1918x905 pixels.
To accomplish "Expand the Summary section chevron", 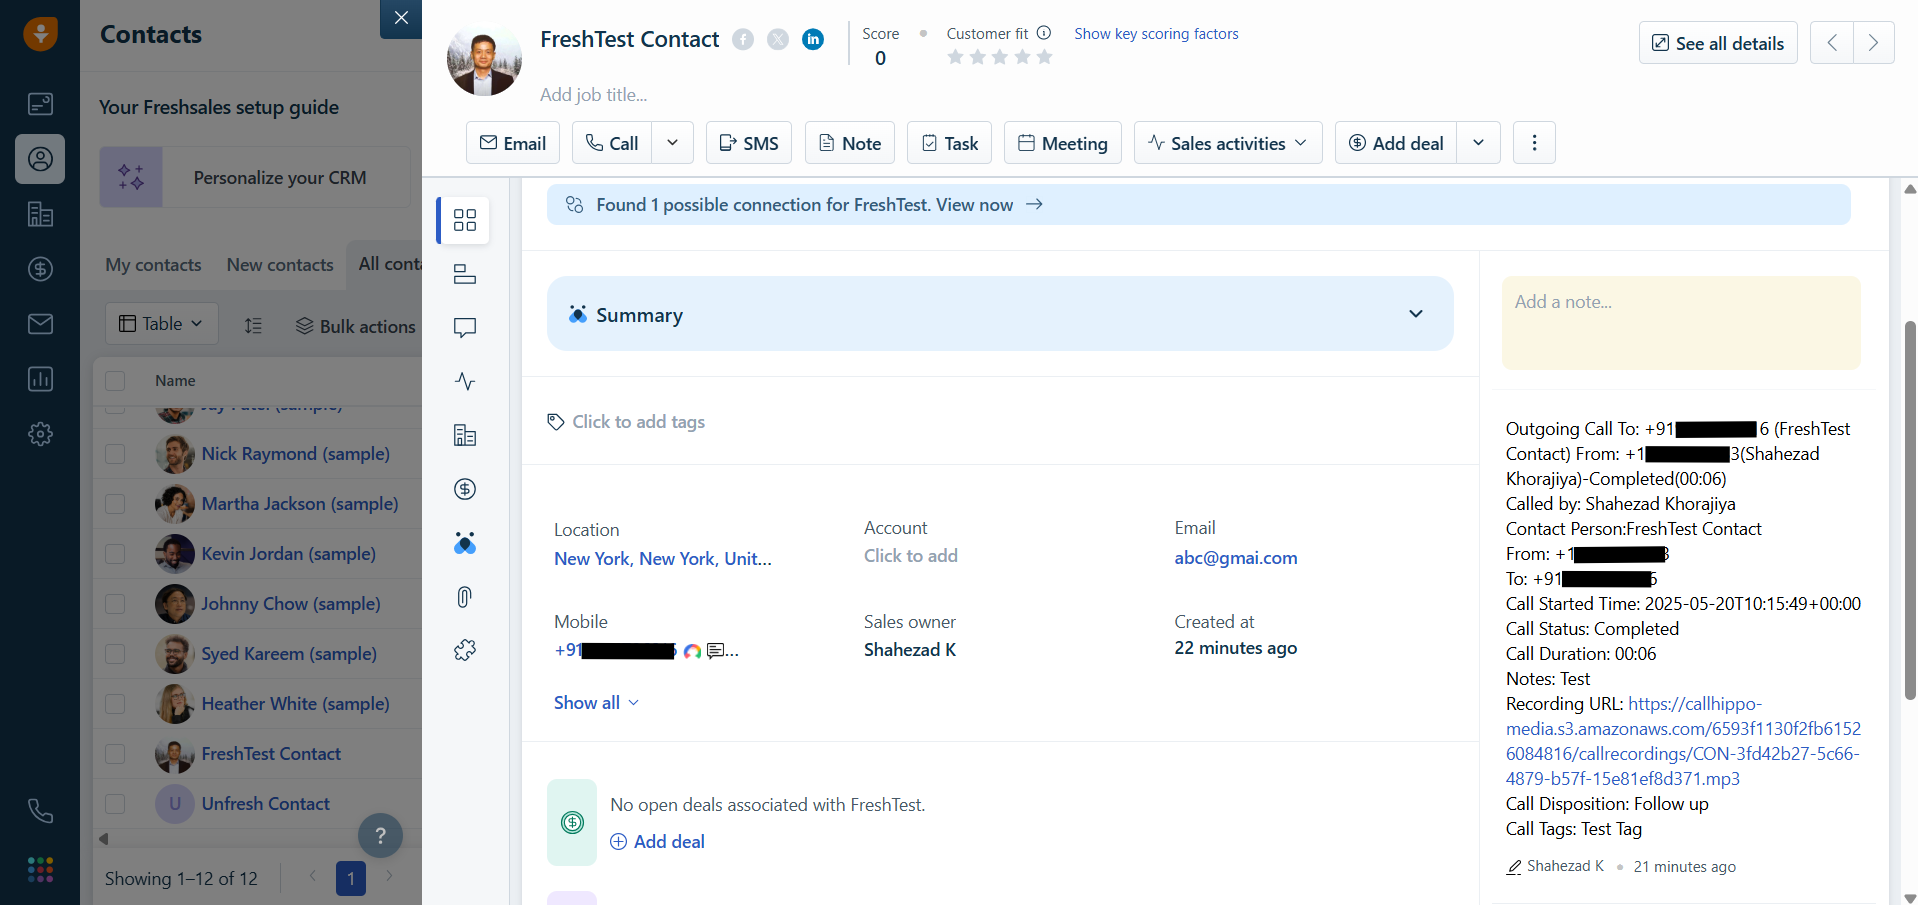I will pyautogui.click(x=1416, y=314).
